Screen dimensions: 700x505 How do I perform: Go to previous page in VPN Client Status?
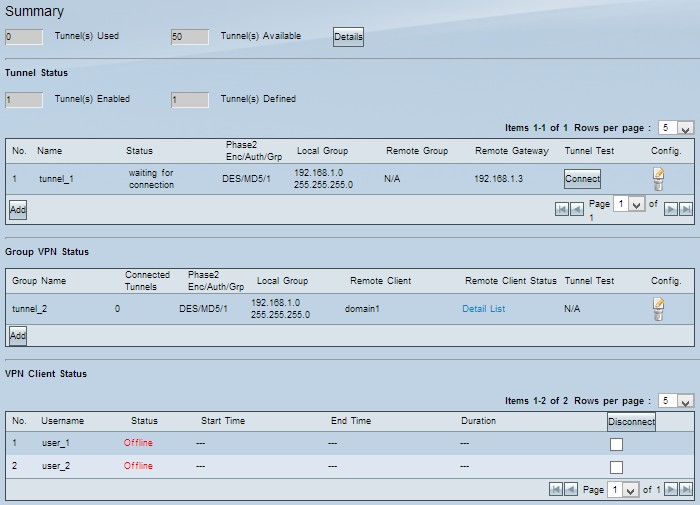click(570, 490)
